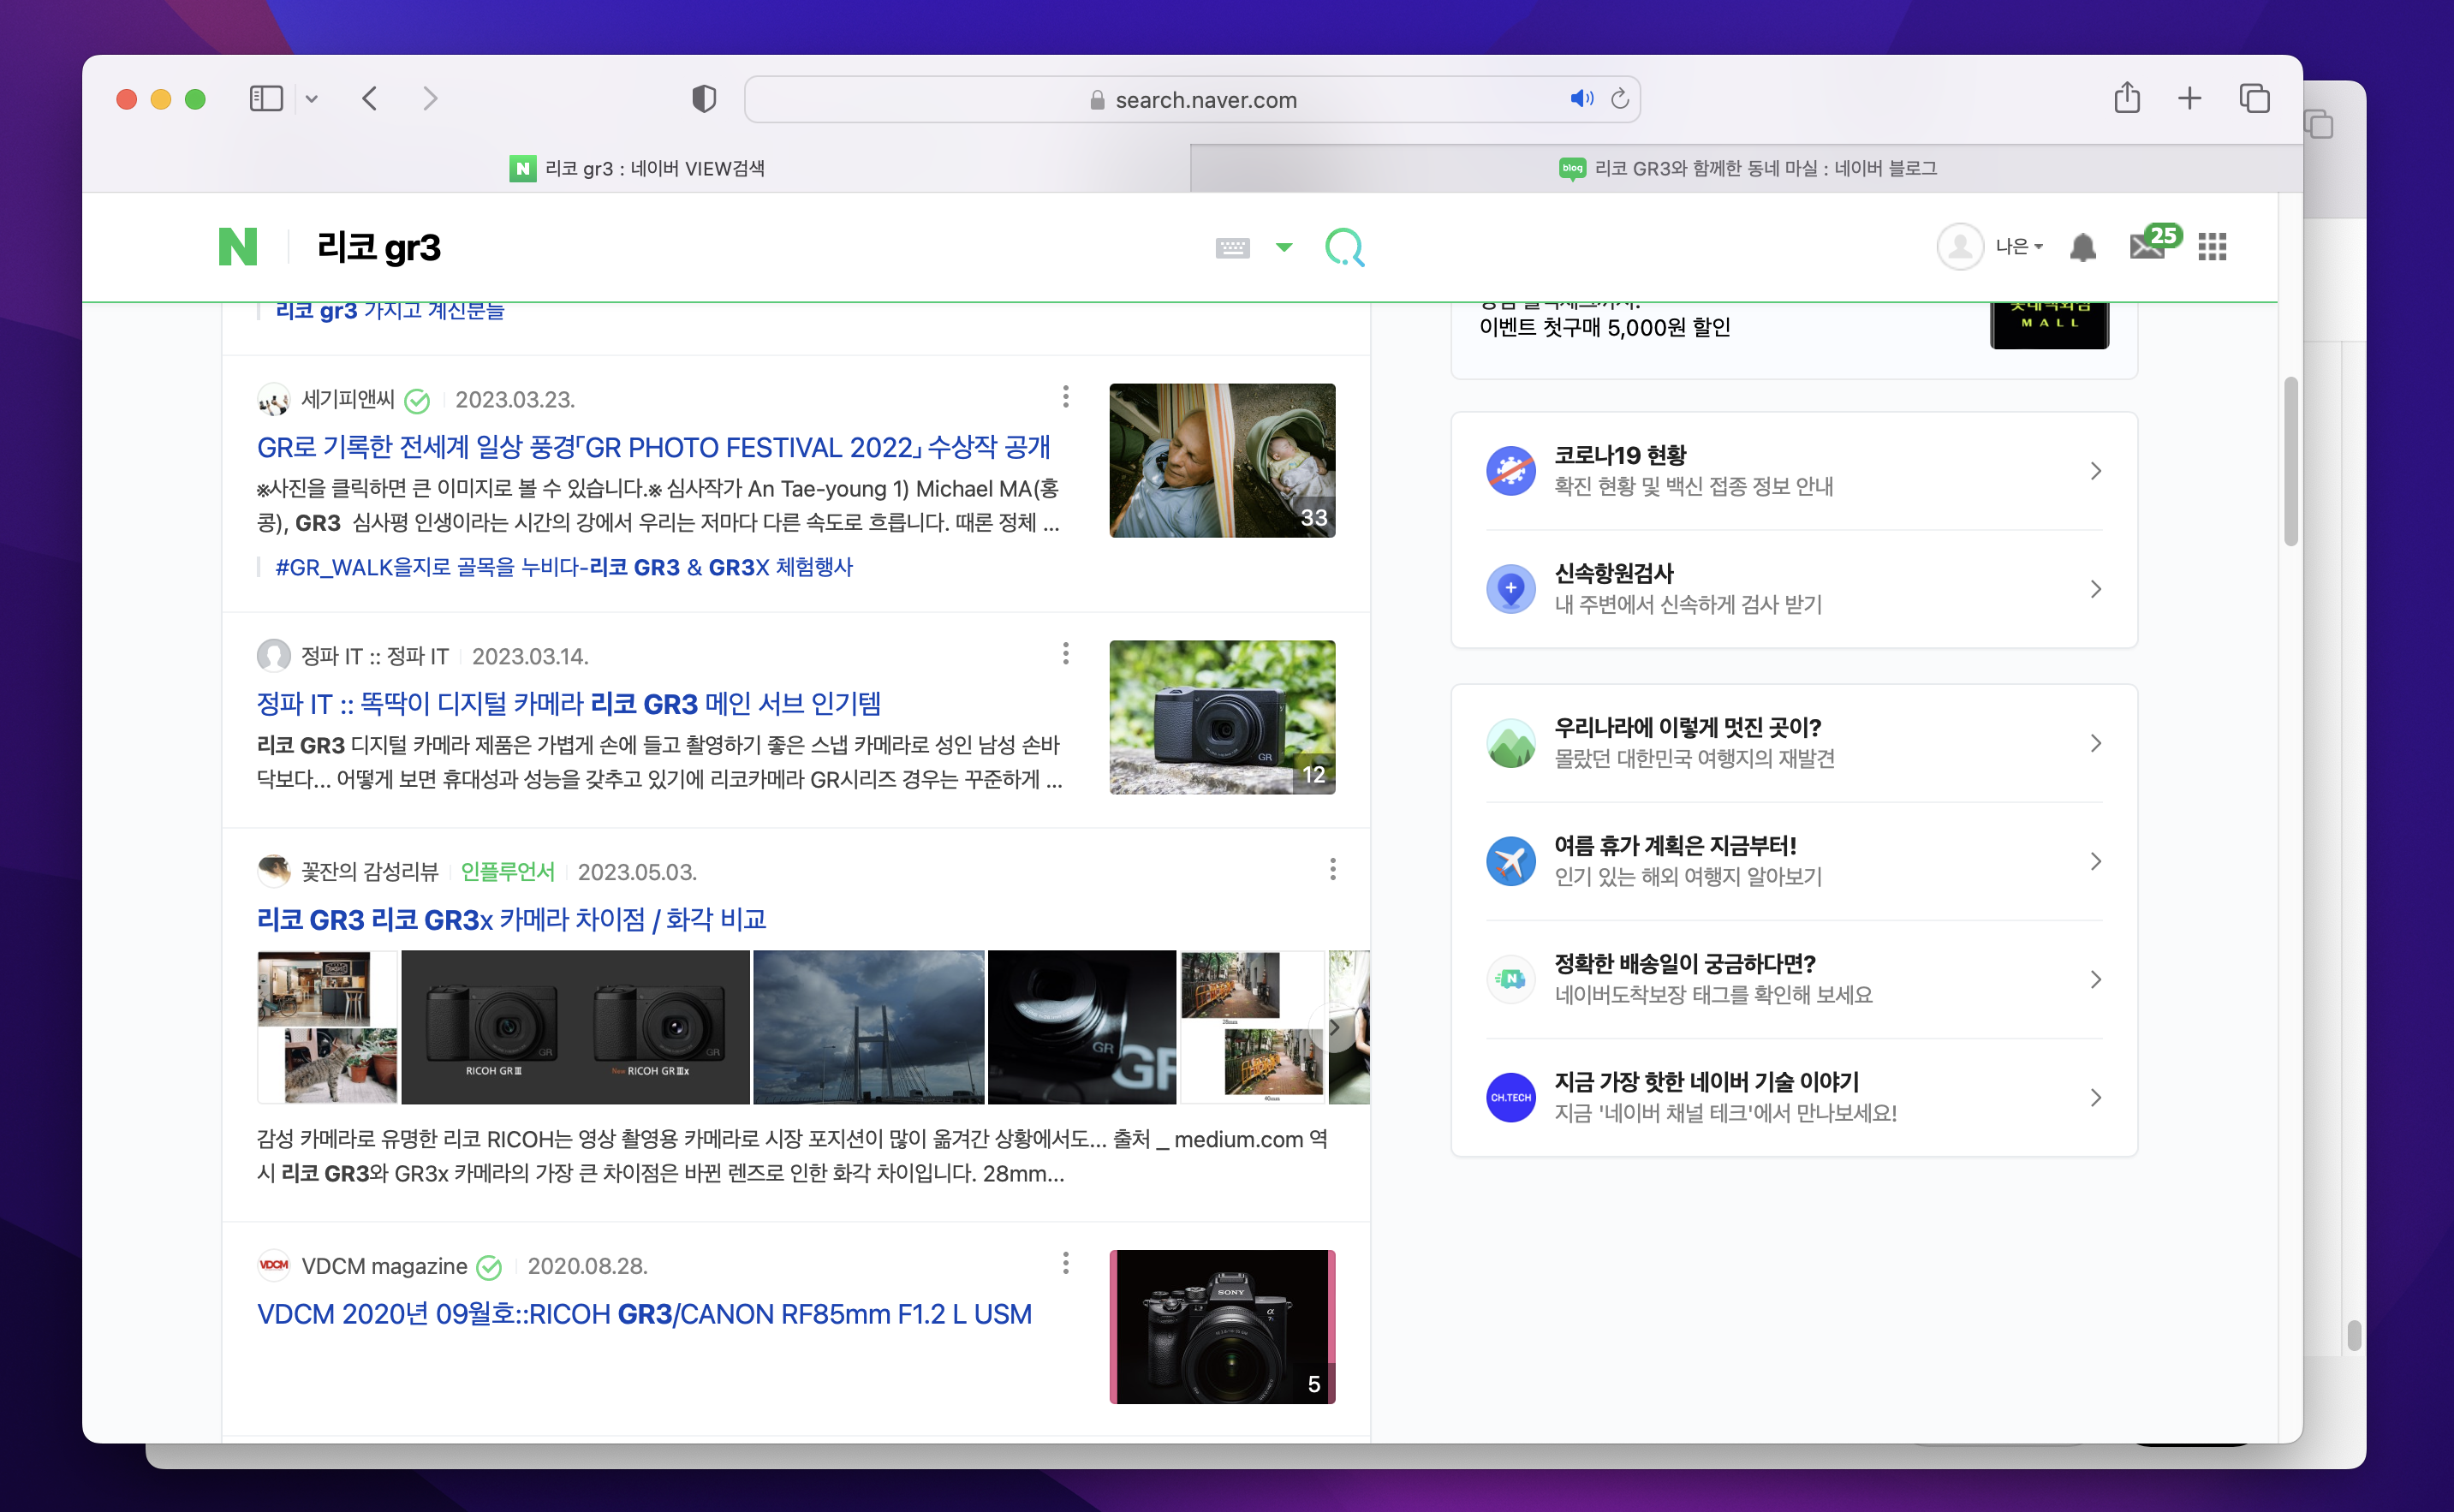Click the Share button in Safari toolbar

[2127, 97]
